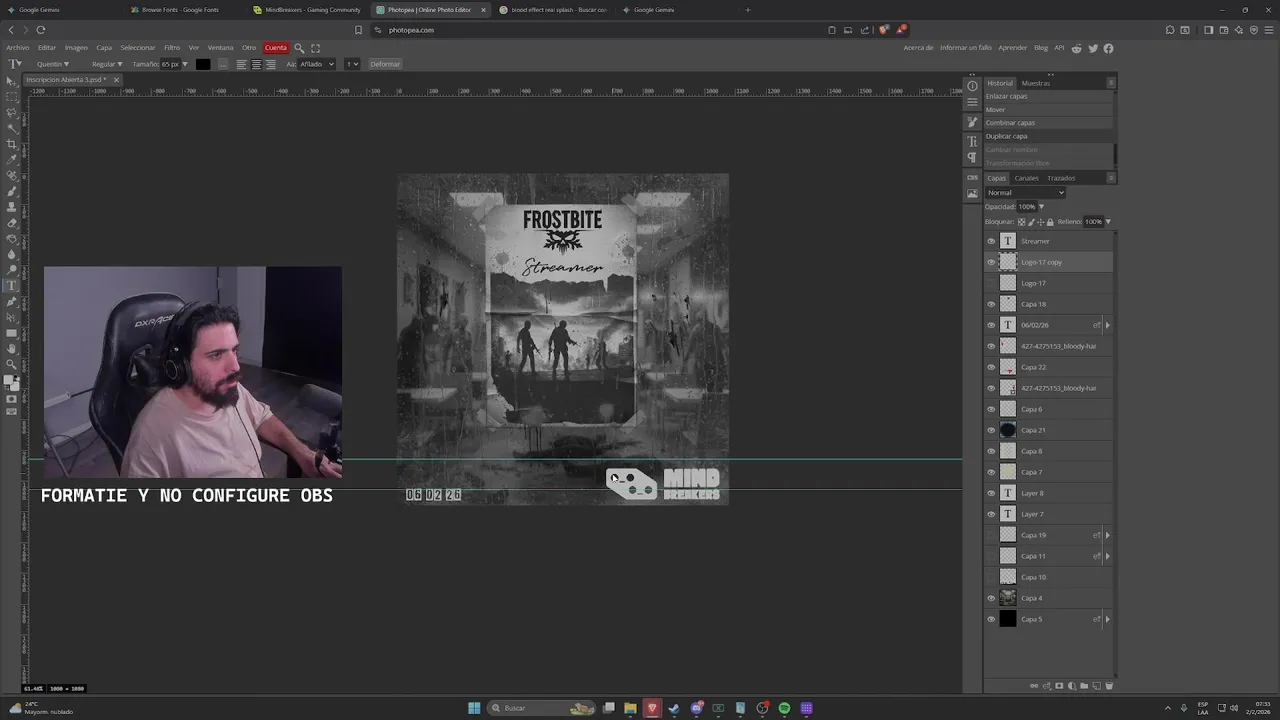This screenshot has width=1280, height=720.
Task: Align text left in options bar
Action: (x=241, y=64)
